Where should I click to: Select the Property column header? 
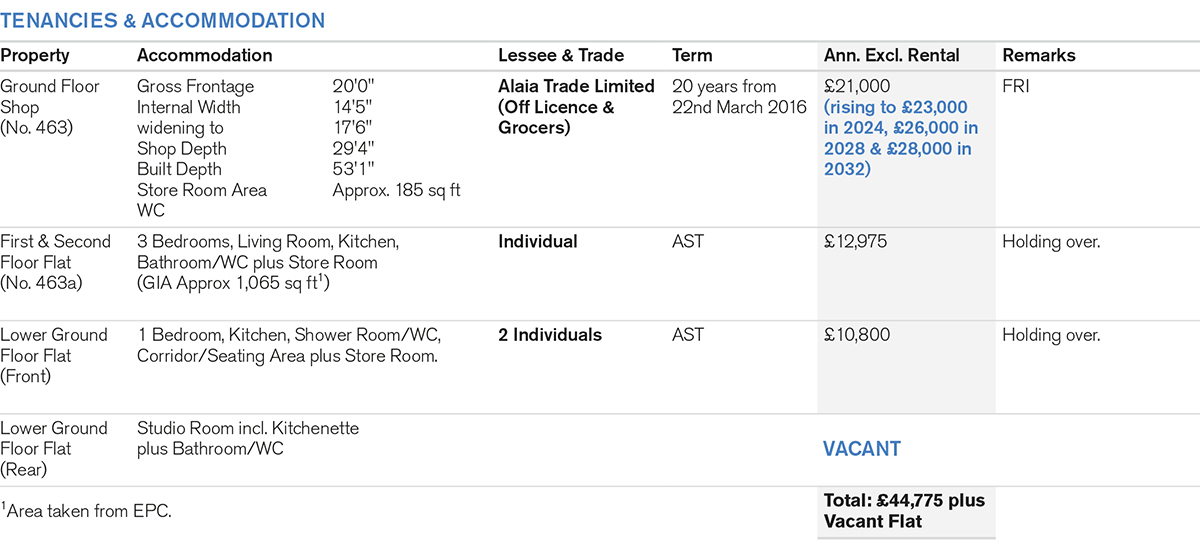click(35, 56)
